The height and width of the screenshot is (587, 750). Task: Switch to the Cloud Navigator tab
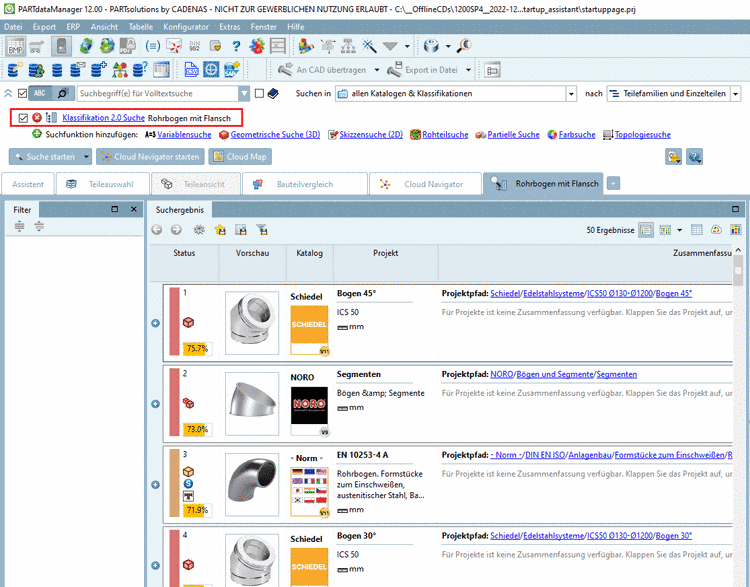425,184
